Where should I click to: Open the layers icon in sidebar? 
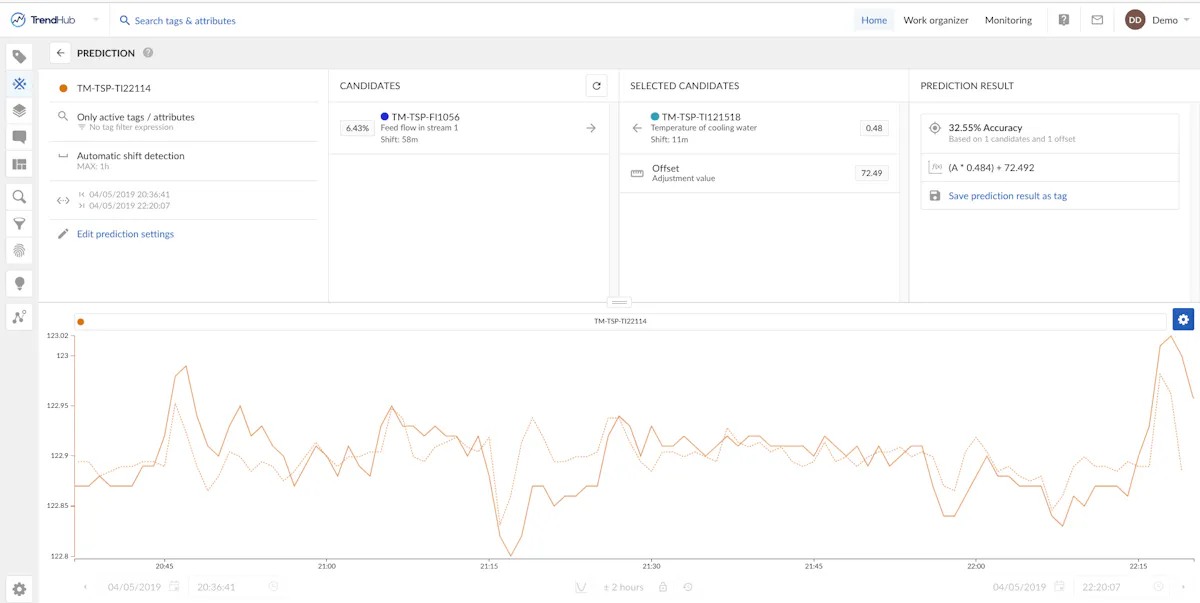pos(19,110)
